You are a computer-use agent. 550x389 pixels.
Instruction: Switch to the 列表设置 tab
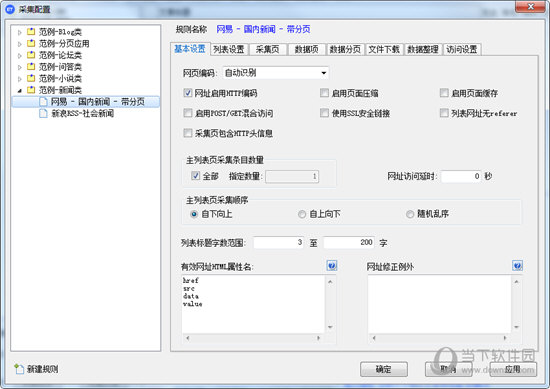coord(229,49)
